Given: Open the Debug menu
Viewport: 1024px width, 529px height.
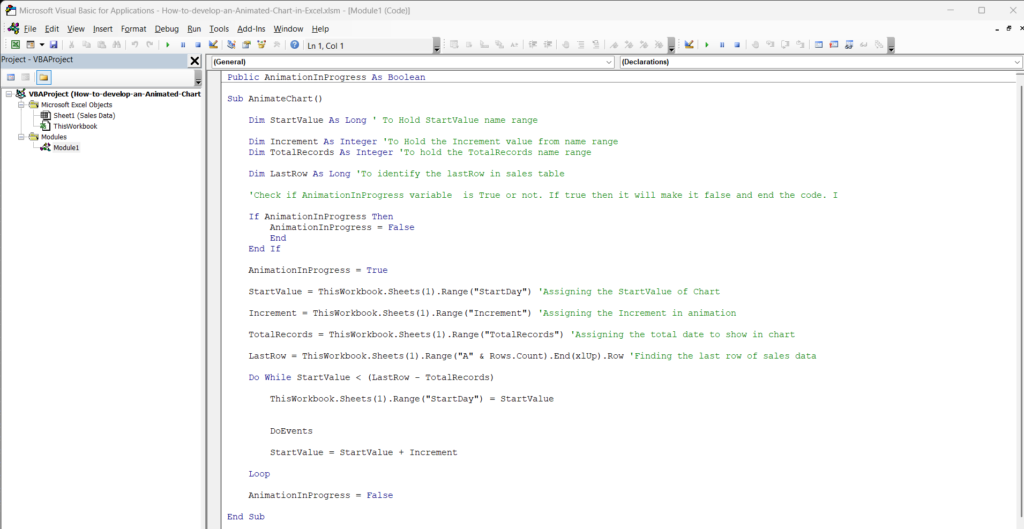Looking at the screenshot, I should 167,29.
